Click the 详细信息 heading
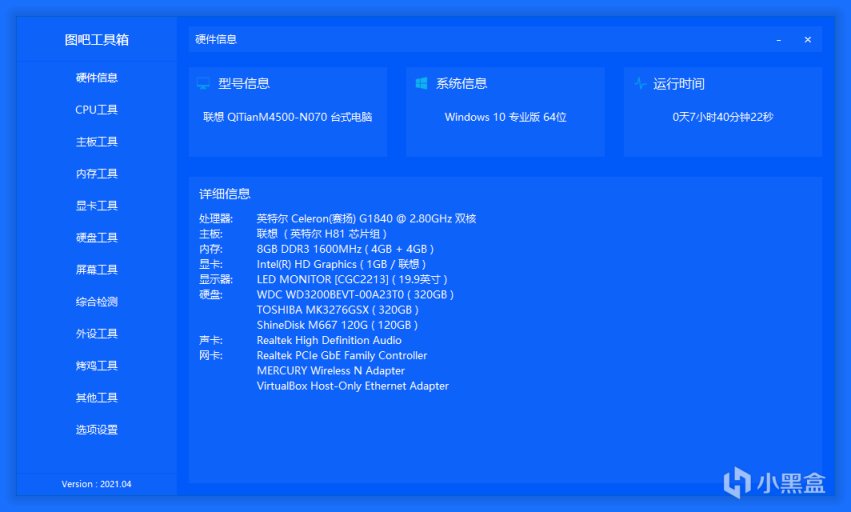 (x=225, y=194)
